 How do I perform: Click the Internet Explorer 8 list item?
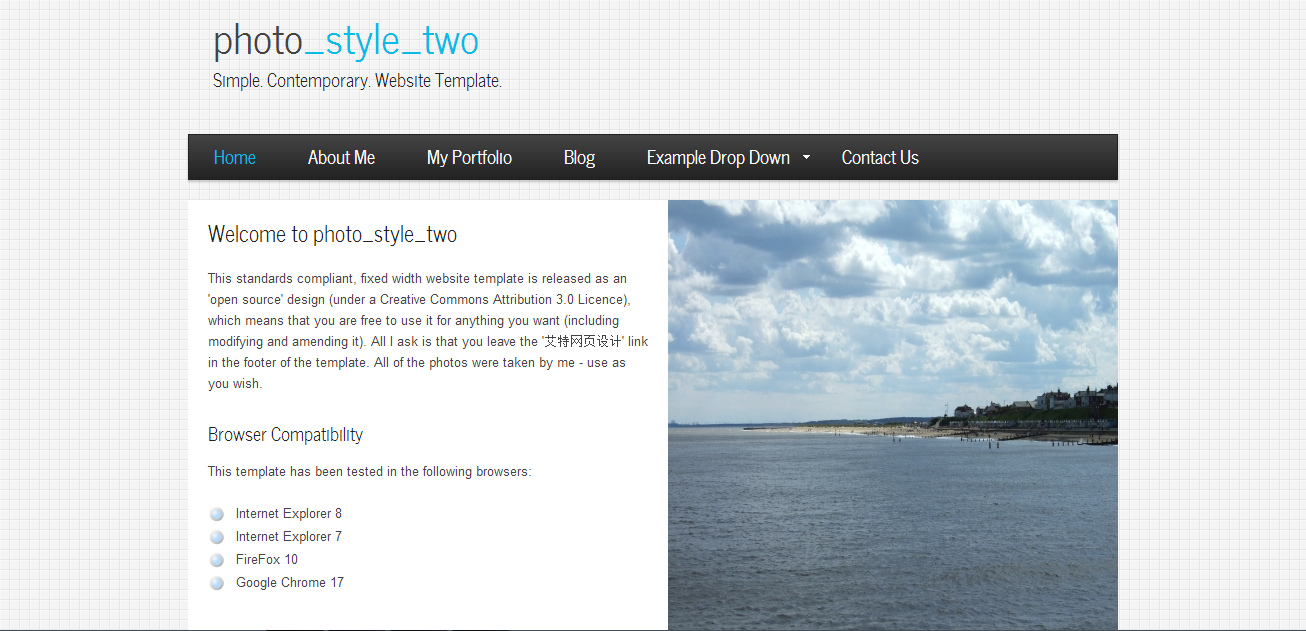coord(289,514)
